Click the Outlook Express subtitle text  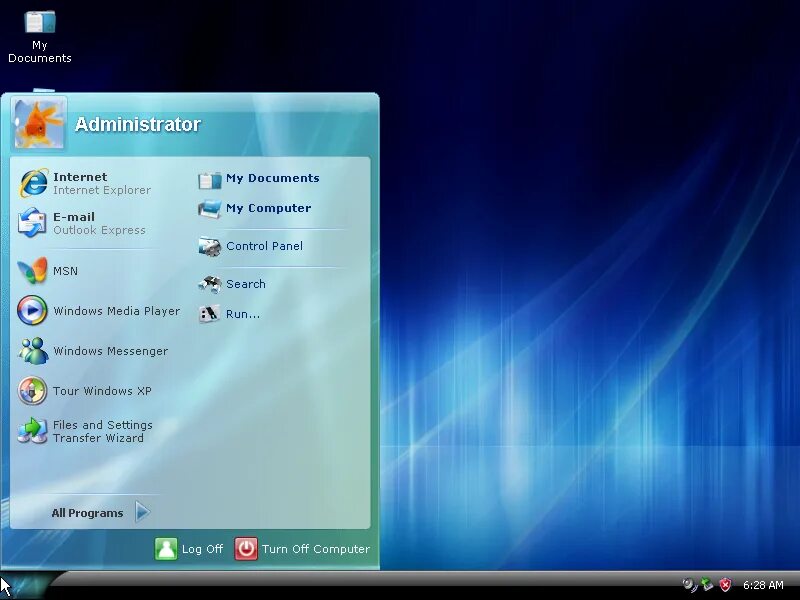tap(99, 230)
